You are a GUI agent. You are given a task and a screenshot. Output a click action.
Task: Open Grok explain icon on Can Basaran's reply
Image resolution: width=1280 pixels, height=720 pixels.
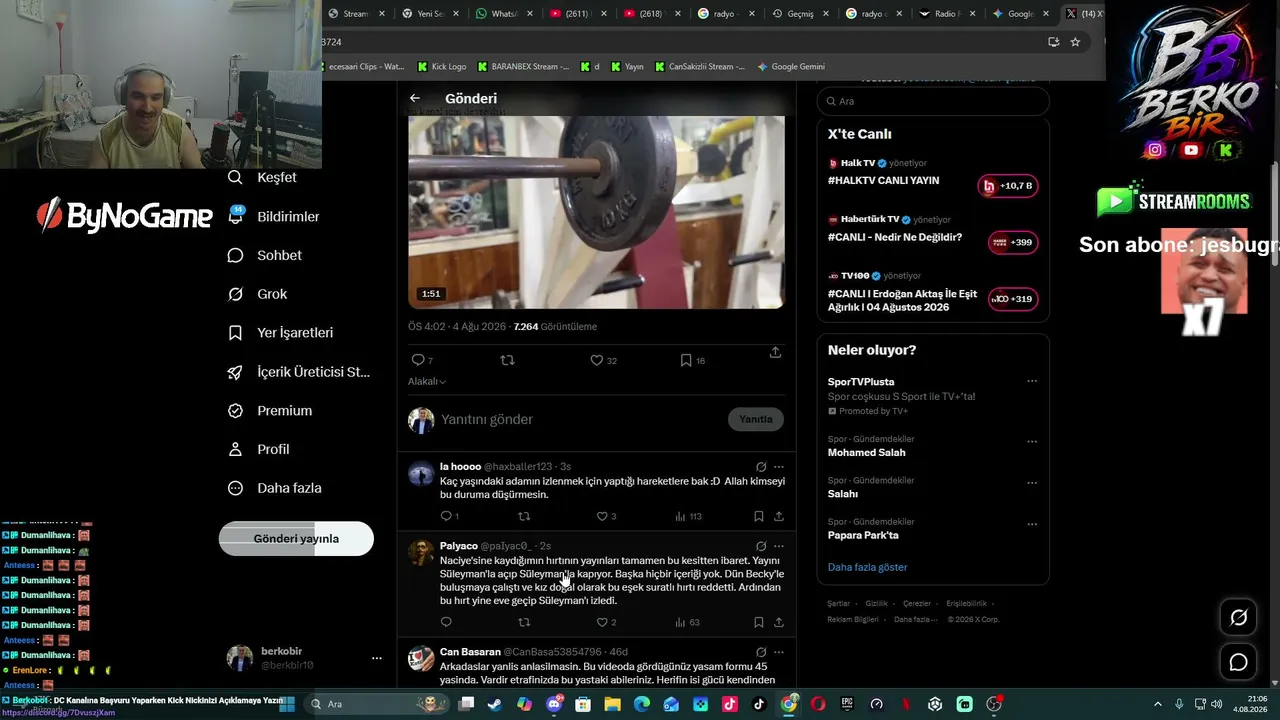click(761, 652)
